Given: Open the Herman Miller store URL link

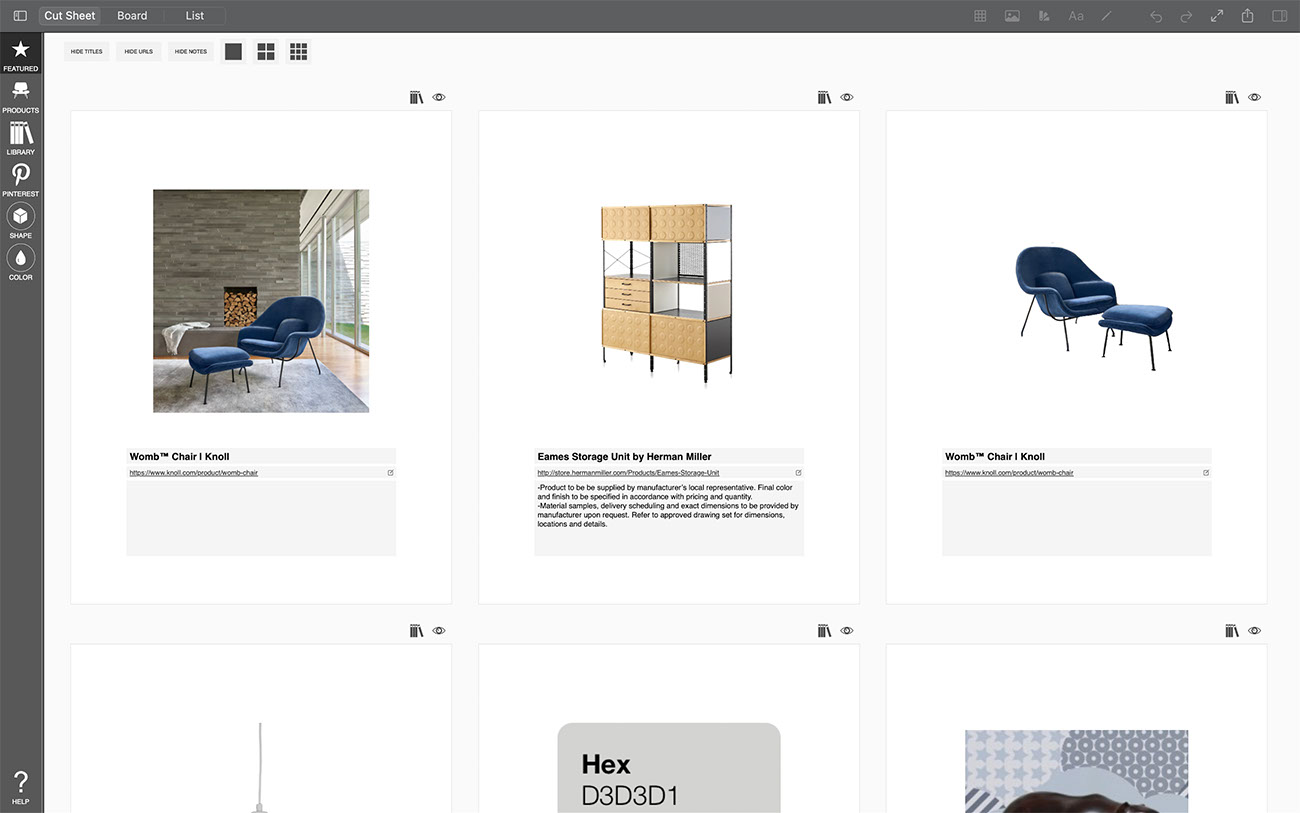Looking at the screenshot, I should [x=628, y=473].
